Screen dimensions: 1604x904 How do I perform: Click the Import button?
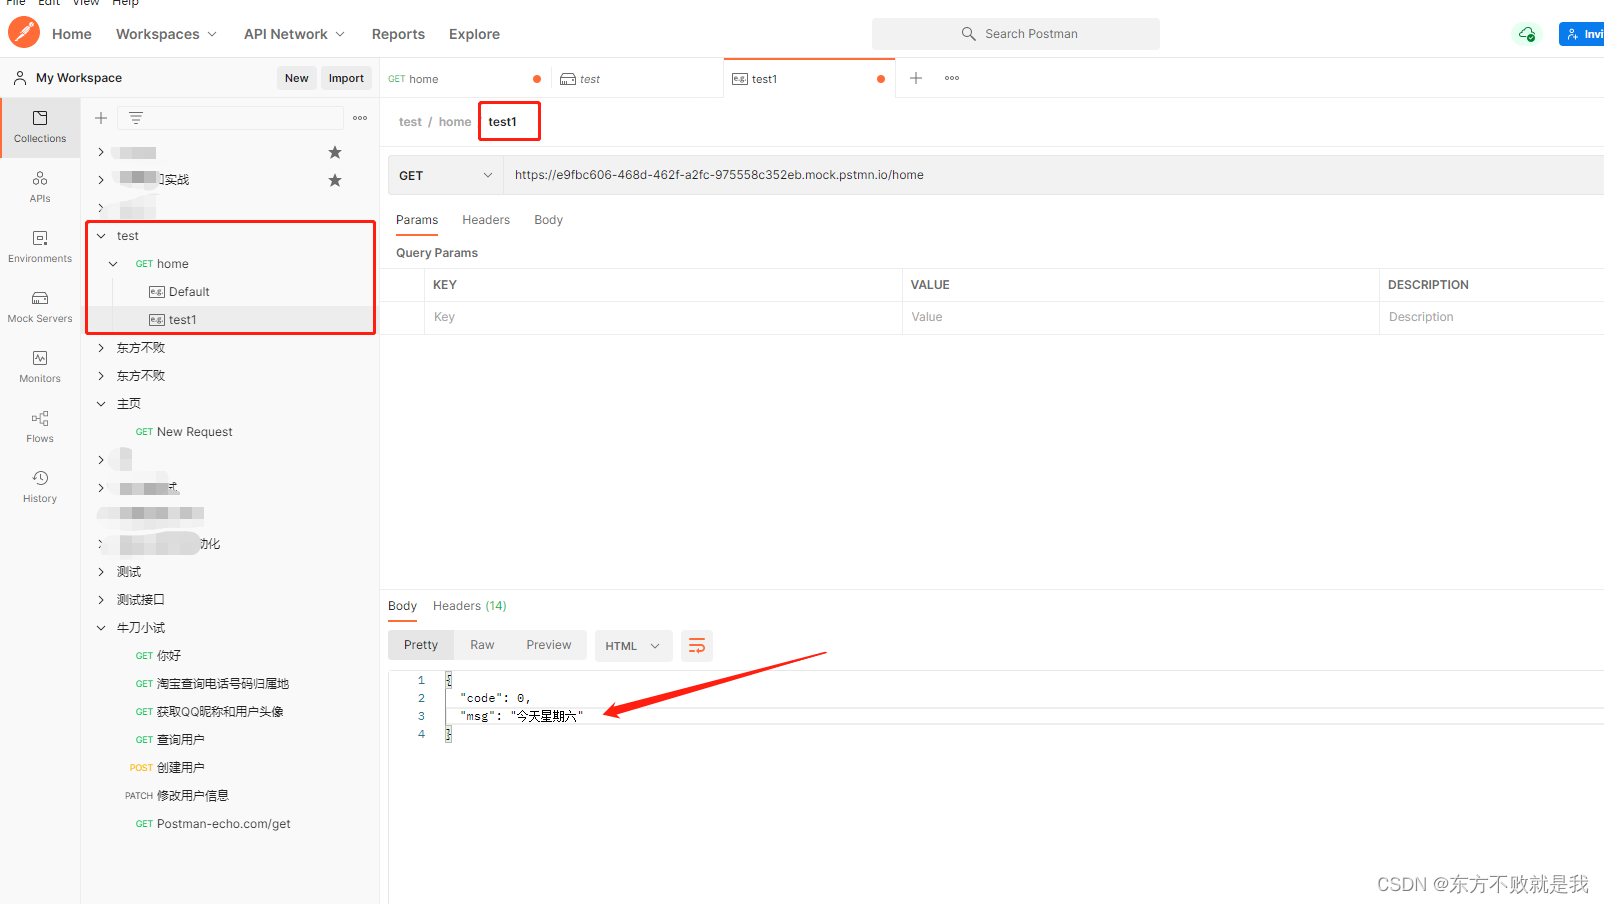coord(346,77)
